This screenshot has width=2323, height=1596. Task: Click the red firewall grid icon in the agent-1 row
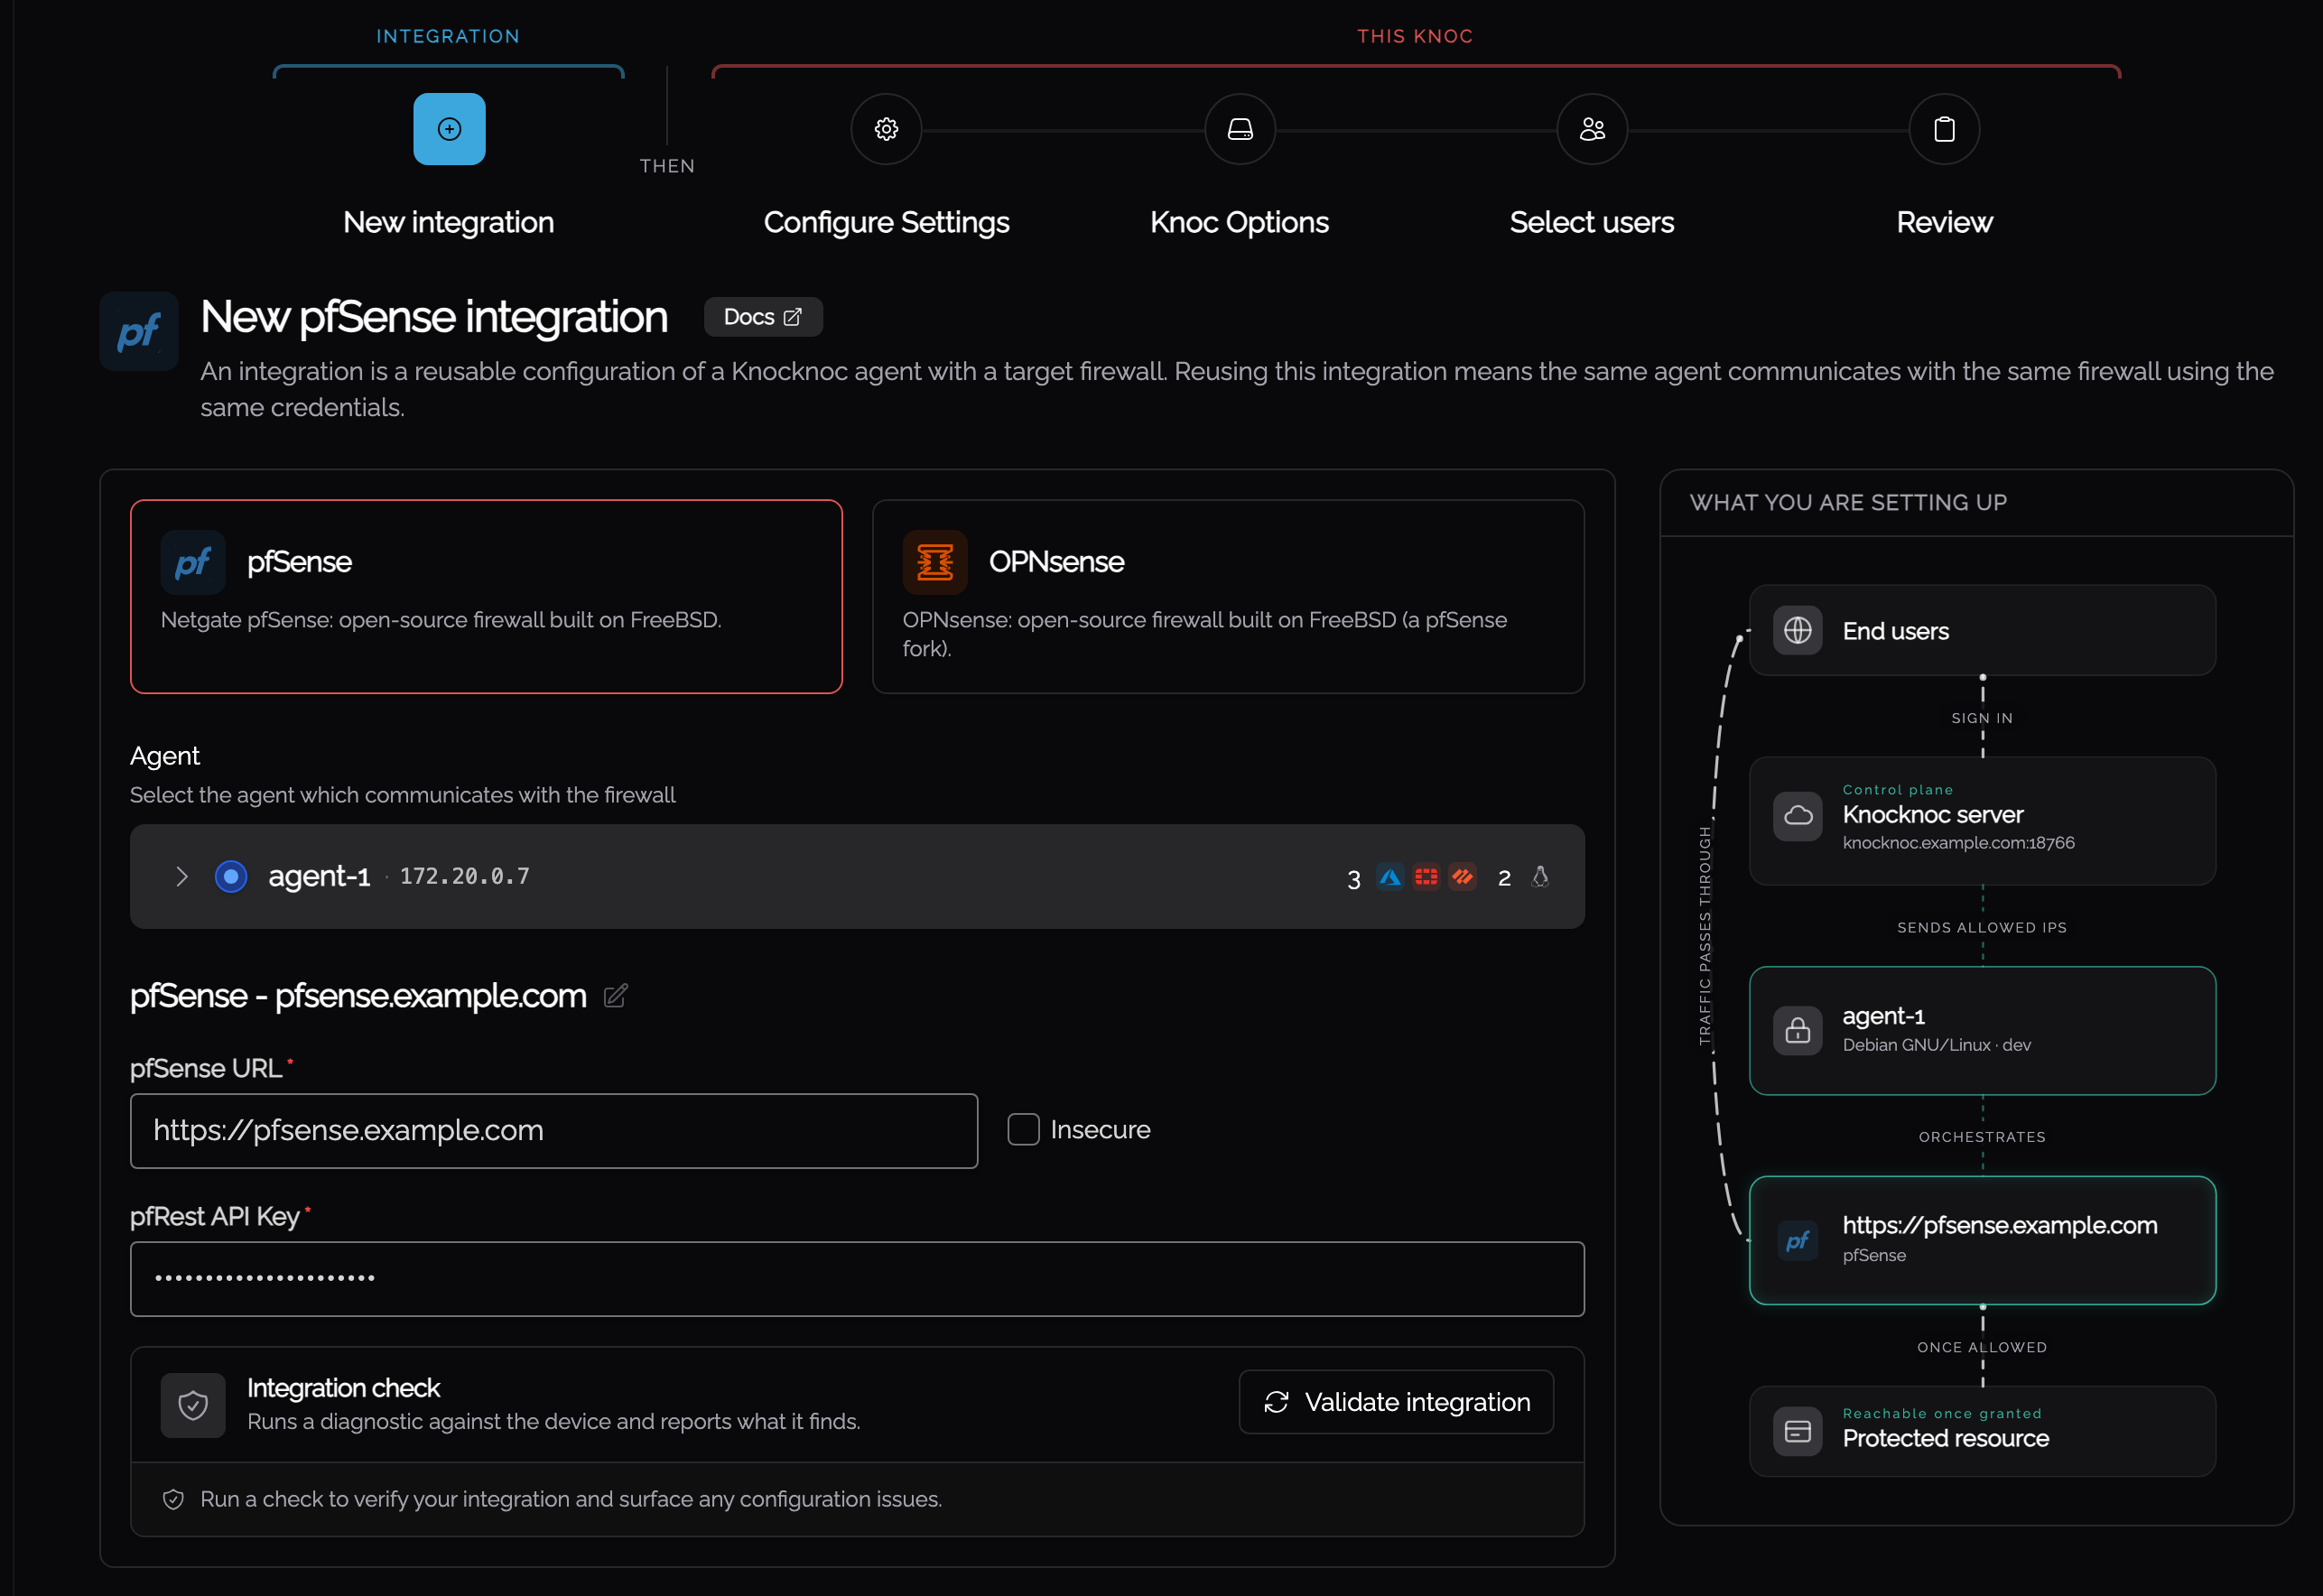[1426, 877]
